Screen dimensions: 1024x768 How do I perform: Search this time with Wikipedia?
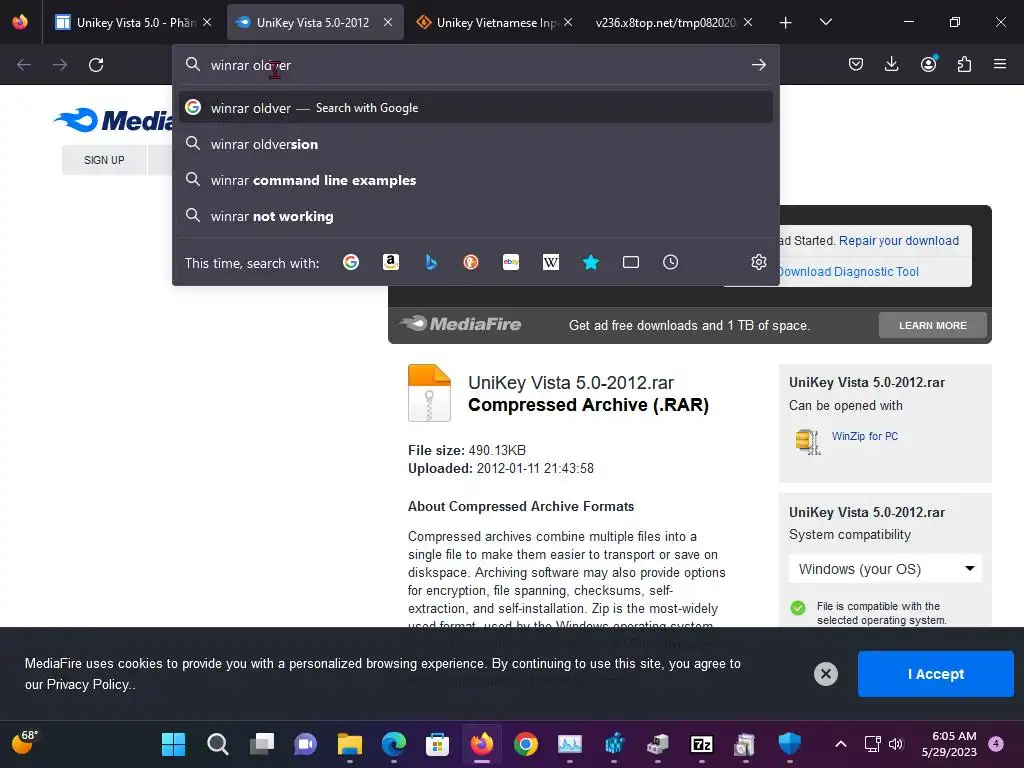551,263
